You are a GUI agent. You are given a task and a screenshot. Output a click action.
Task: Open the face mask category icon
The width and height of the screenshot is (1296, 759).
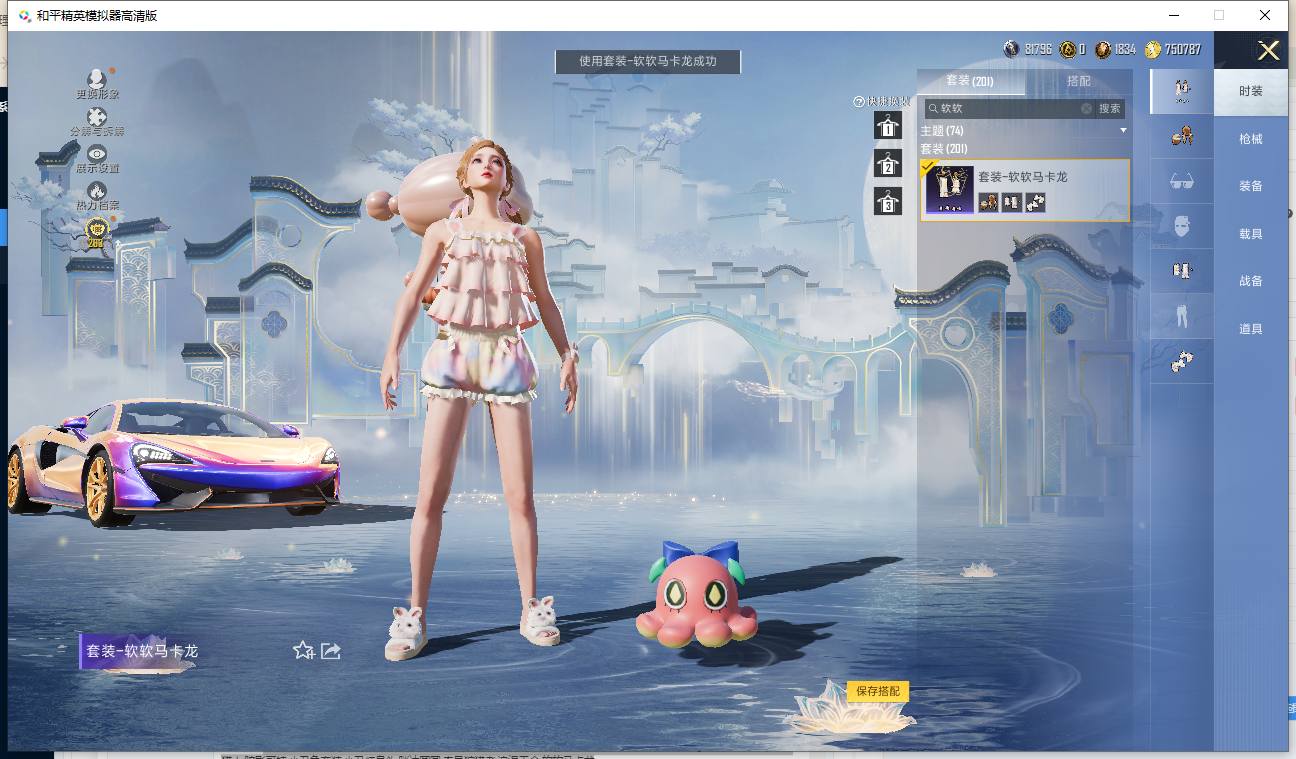pyautogui.click(x=1181, y=227)
